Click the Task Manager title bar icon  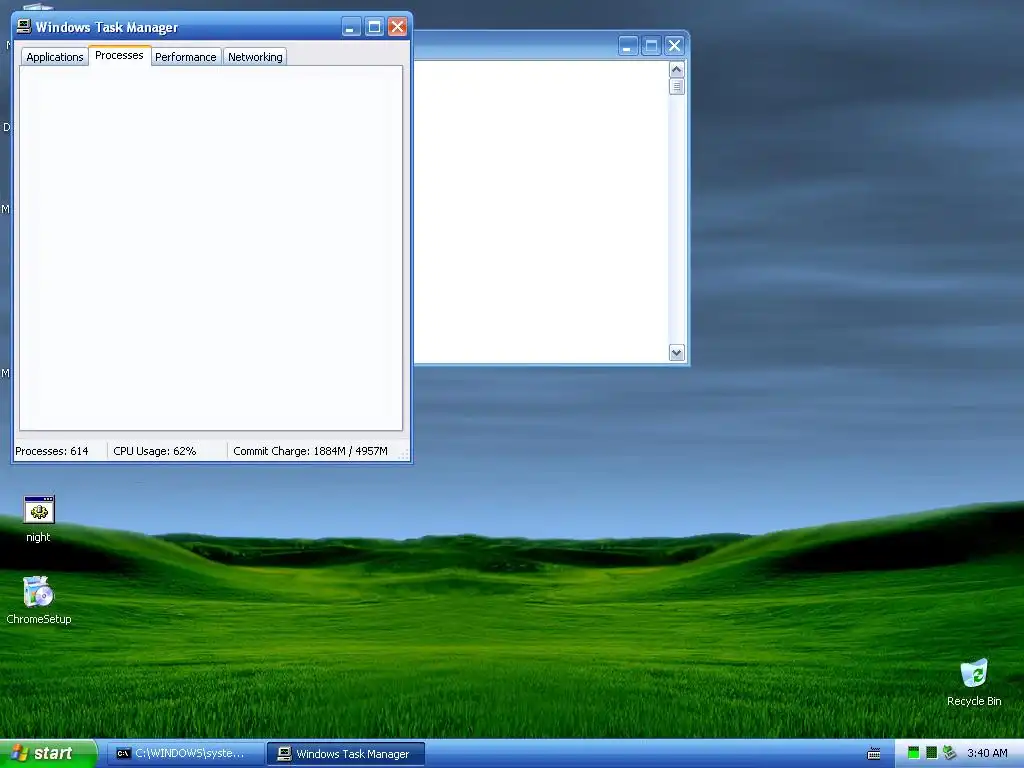pyautogui.click(x=24, y=26)
